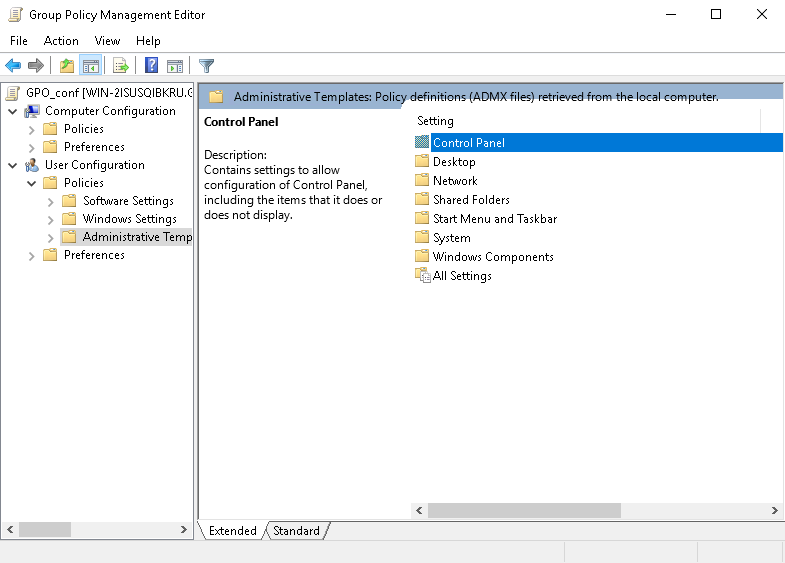Open the Action menu
This screenshot has width=785, height=563.
point(61,41)
